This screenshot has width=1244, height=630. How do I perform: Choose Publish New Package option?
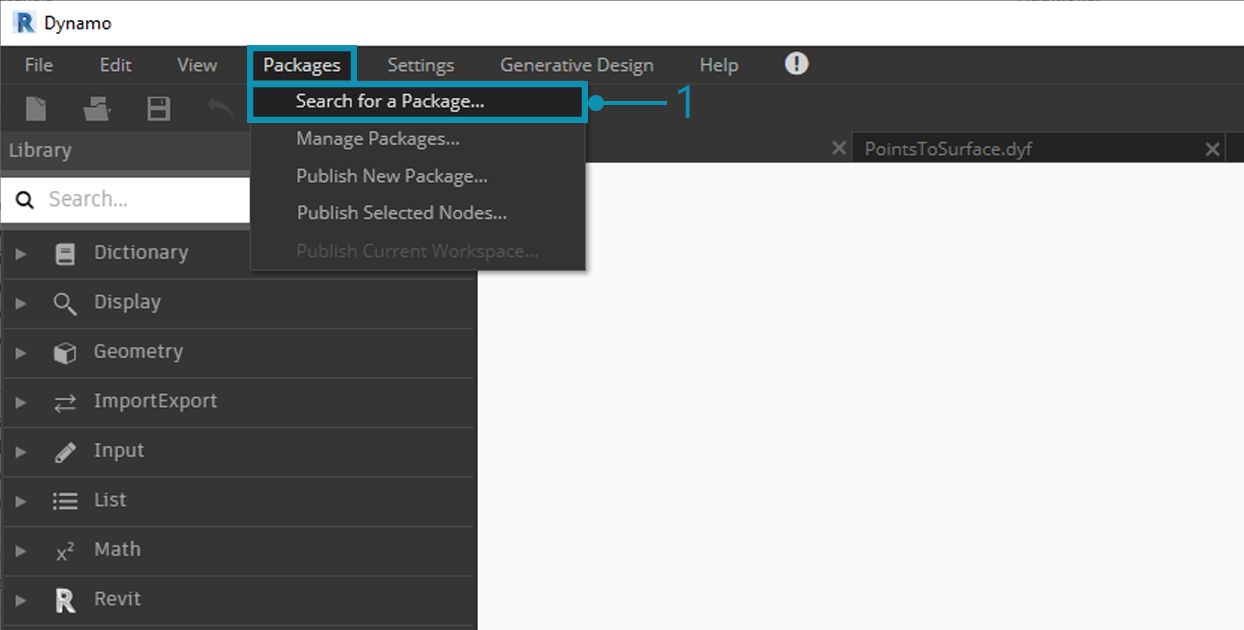(391, 176)
